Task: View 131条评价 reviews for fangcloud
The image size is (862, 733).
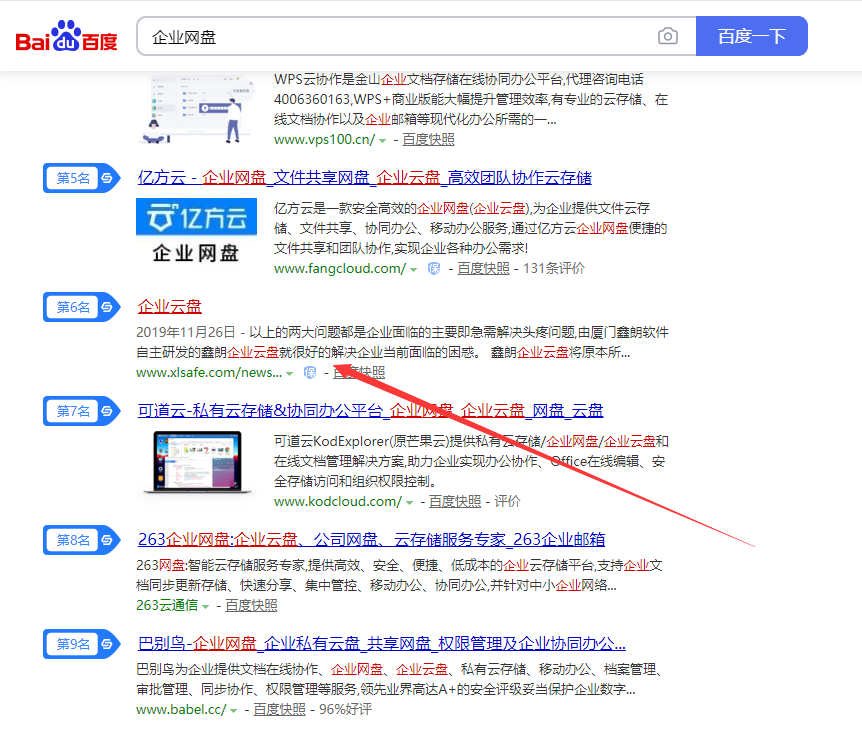Action: click(554, 268)
